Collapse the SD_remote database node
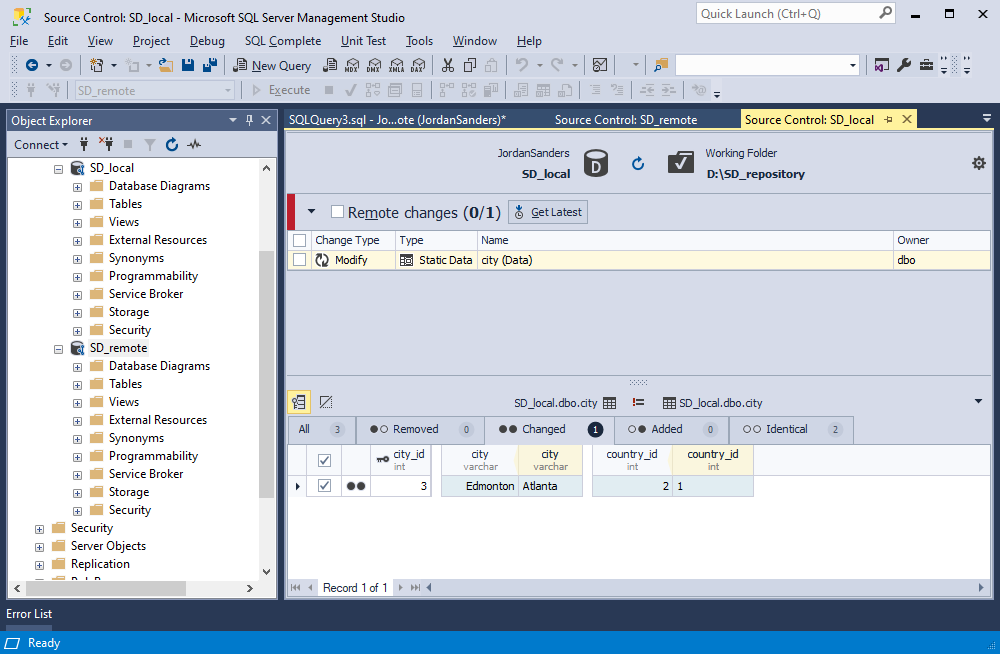Image resolution: width=1000 pixels, height=654 pixels. (58, 349)
